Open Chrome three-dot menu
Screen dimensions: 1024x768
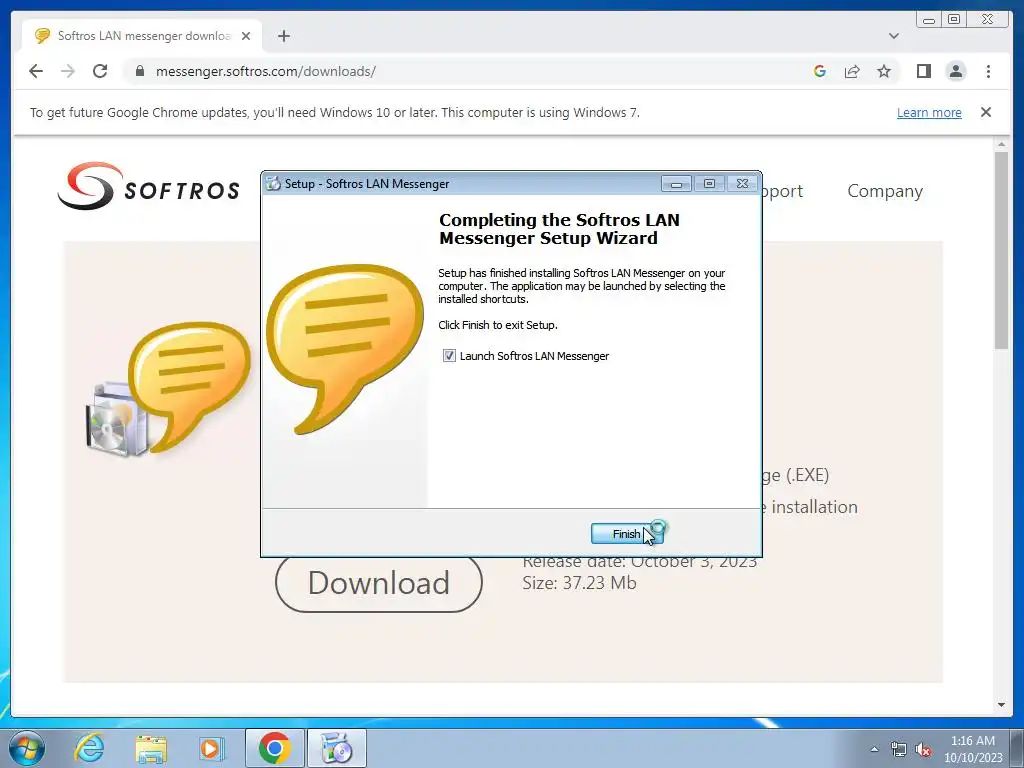pyautogui.click(x=988, y=71)
